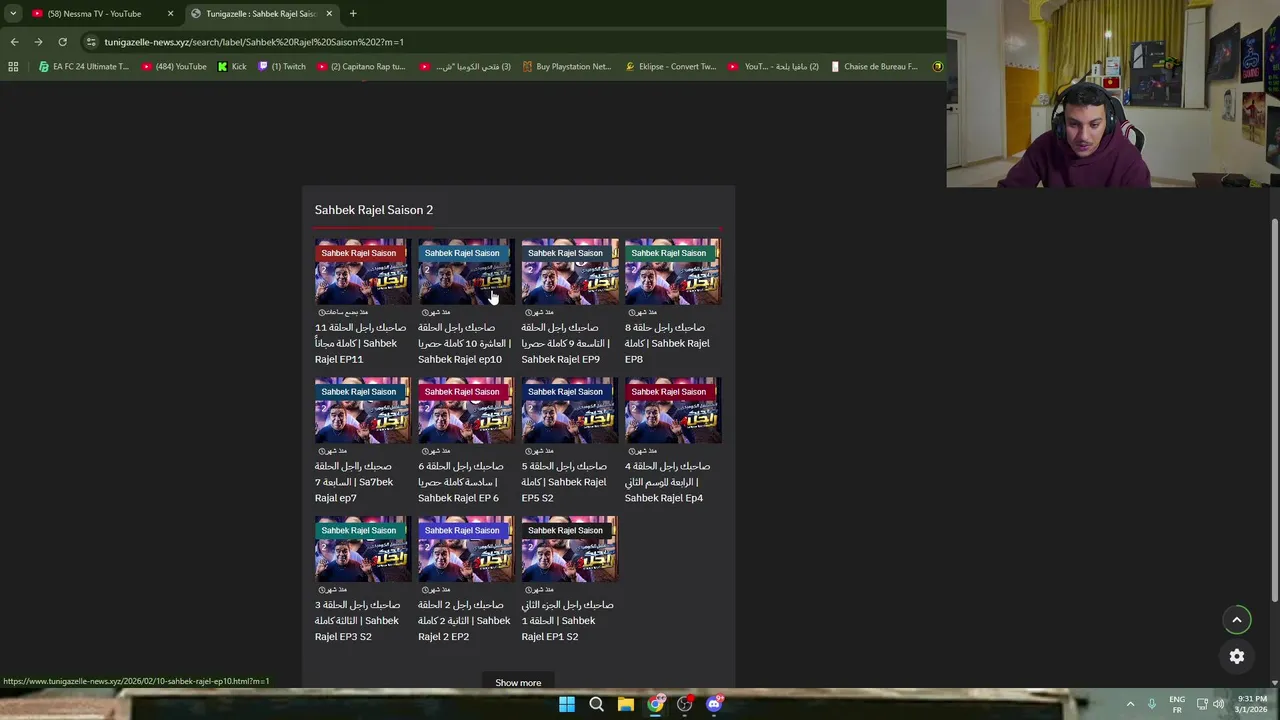Open the Sahbek Rajel EP 6 thumbnail
This screenshot has width=1280, height=720.
click(466, 410)
